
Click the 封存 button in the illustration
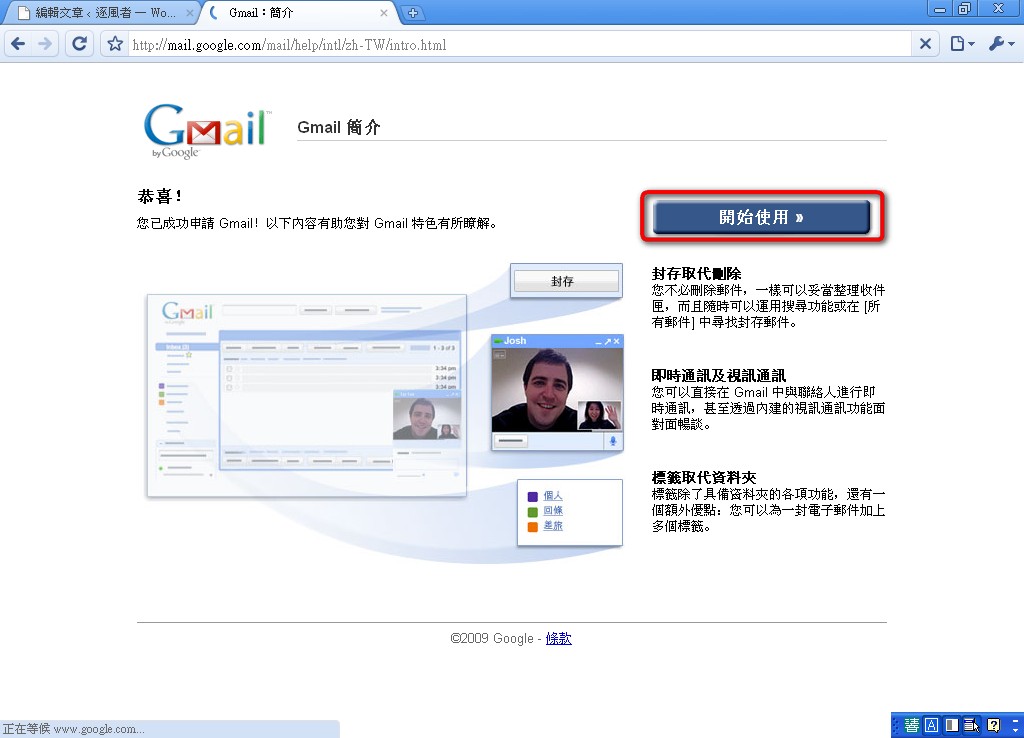[x=566, y=281]
